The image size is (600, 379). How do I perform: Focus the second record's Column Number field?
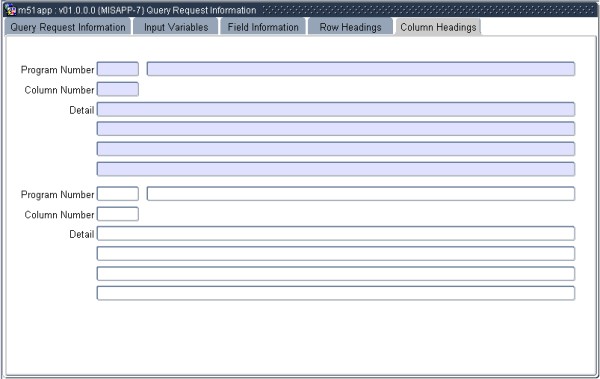point(118,214)
